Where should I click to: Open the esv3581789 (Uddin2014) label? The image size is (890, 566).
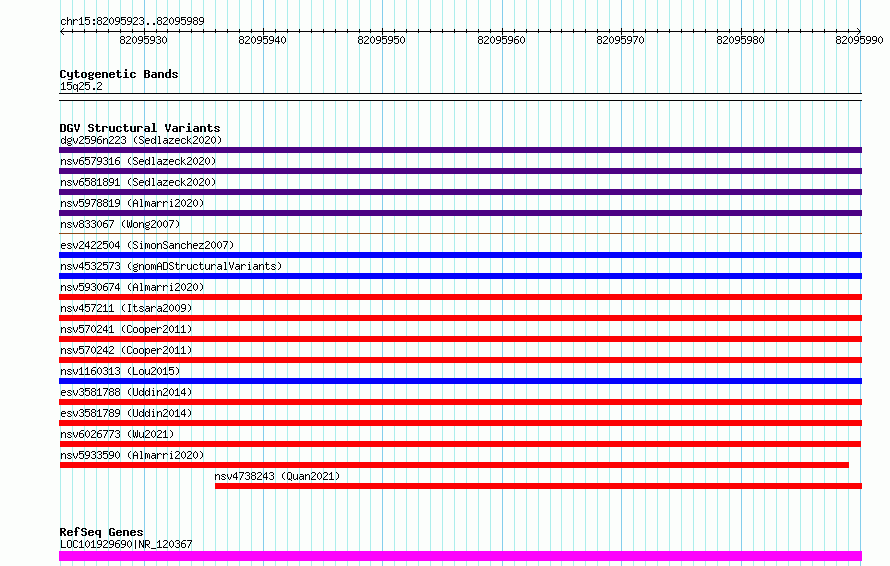126,413
